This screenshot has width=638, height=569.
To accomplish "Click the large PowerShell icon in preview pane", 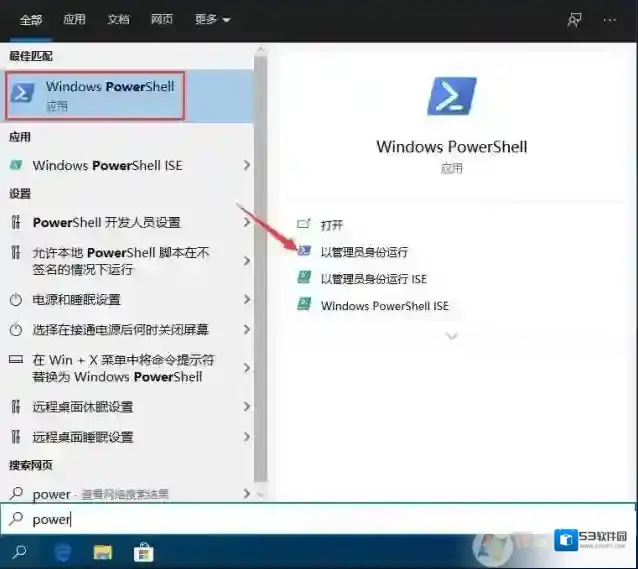I will click(x=451, y=97).
